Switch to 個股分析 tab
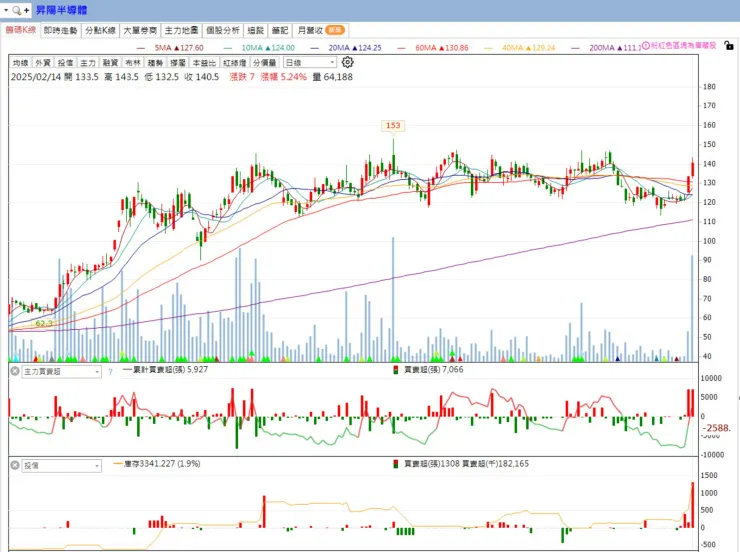 click(x=223, y=30)
